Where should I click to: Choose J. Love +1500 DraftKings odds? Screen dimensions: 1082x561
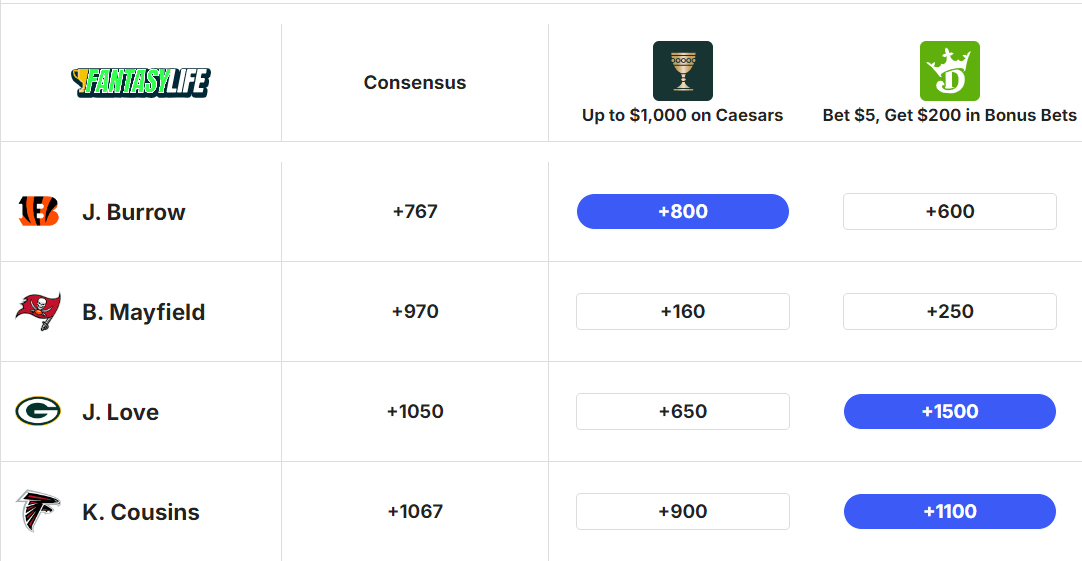point(949,412)
